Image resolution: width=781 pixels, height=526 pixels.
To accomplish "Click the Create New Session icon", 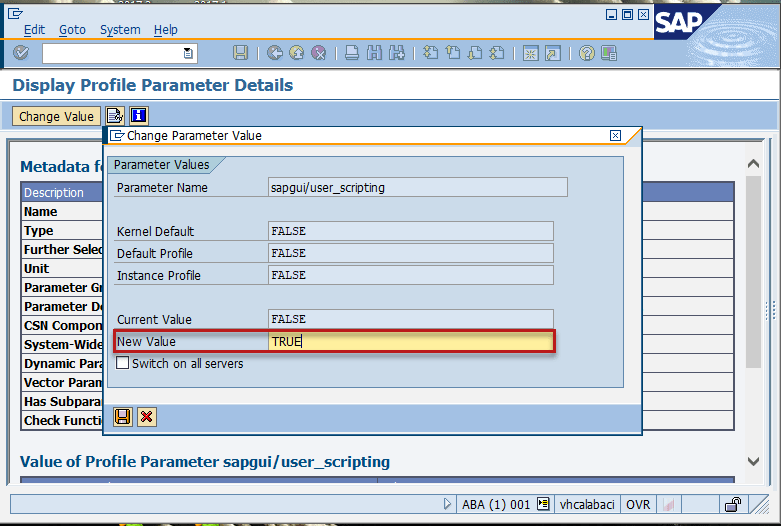I will [x=530, y=53].
